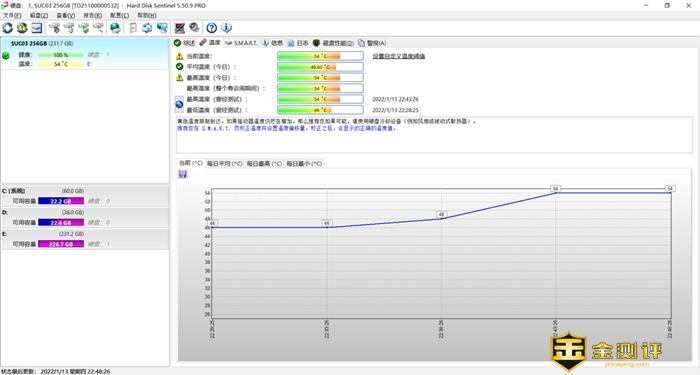This screenshot has height=375, width=700.
Task: Click the E: partition free space bar
Action: pyautogui.click(x=61, y=244)
